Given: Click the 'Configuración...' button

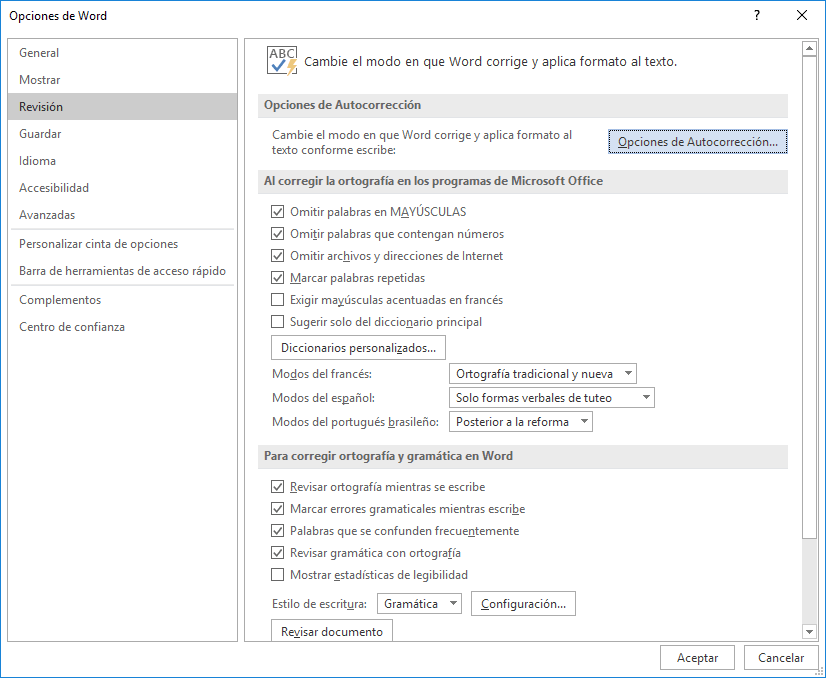Looking at the screenshot, I should 523,604.
